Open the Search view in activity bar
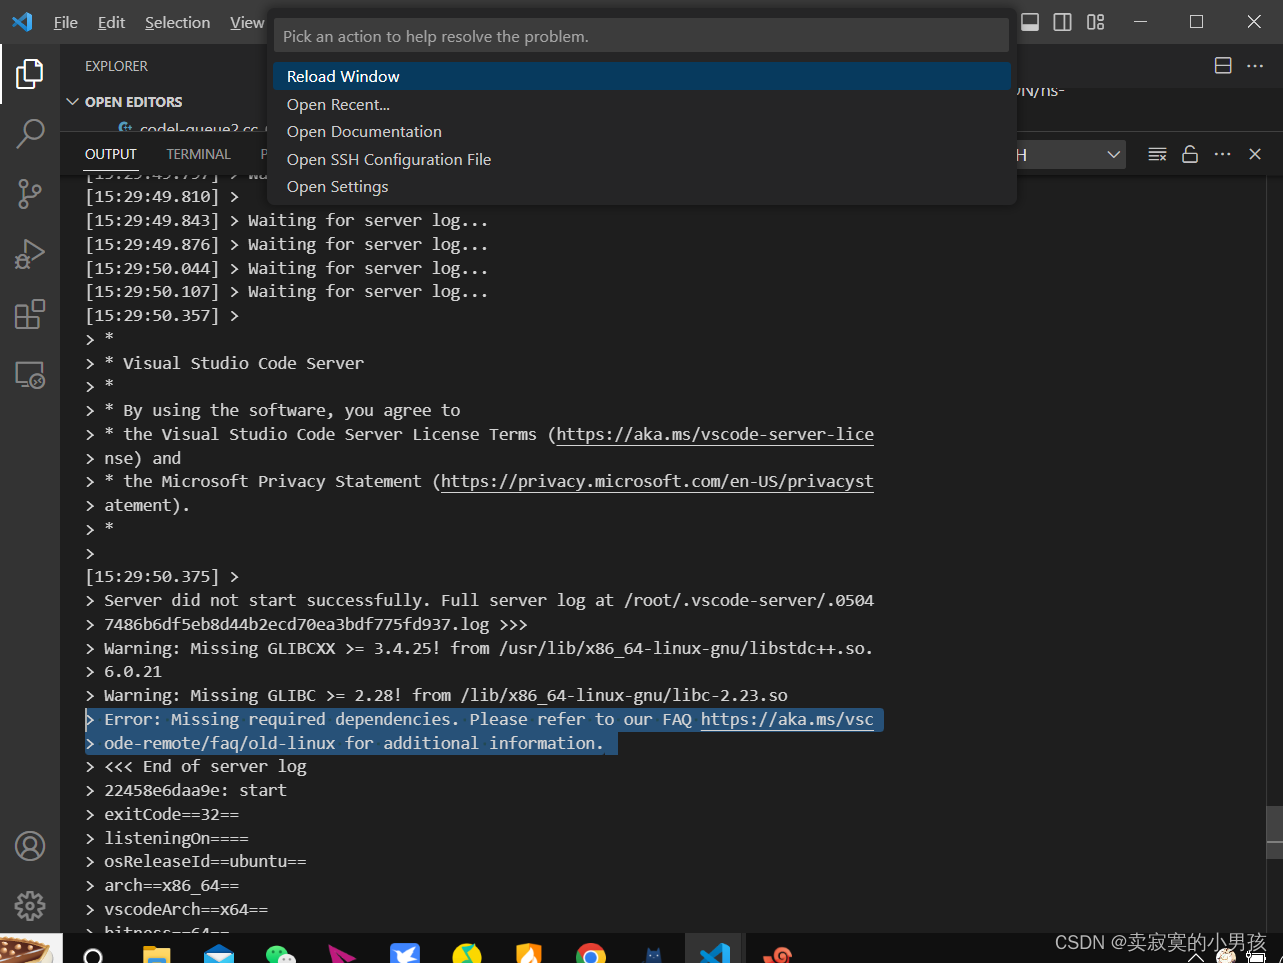 [x=30, y=133]
